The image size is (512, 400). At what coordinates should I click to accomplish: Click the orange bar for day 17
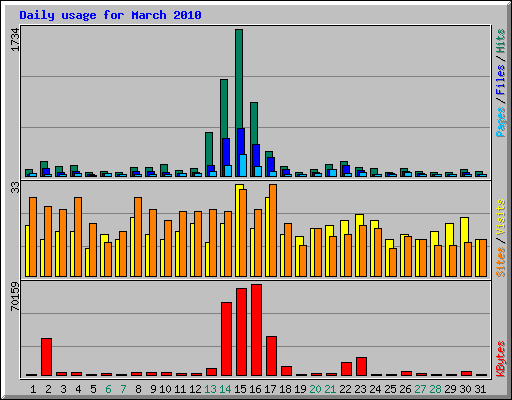pos(273,230)
